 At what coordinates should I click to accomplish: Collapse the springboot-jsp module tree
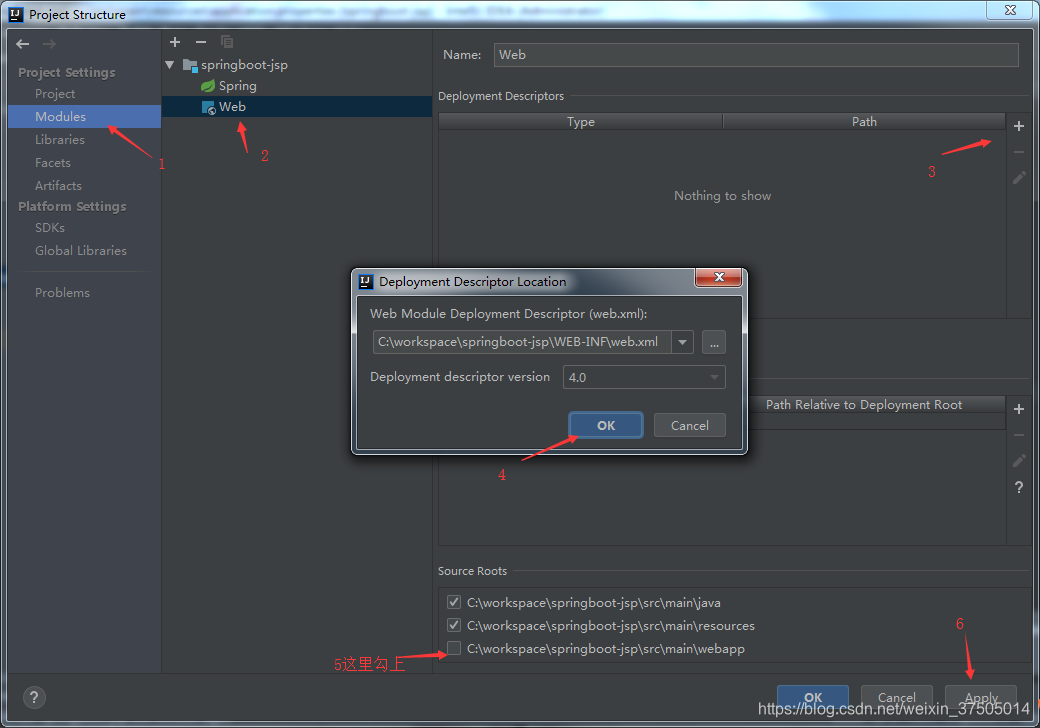(x=170, y=65)
